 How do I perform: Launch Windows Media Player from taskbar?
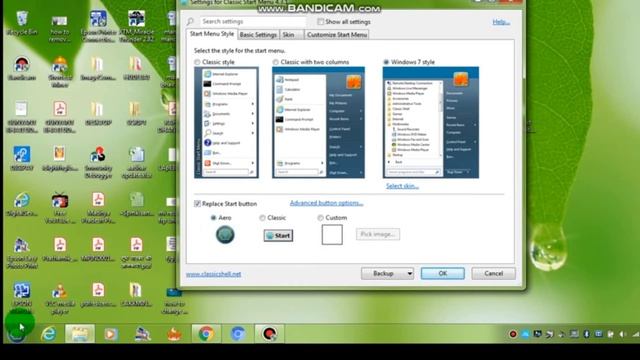pyautogui.click(x=111, y=334)
